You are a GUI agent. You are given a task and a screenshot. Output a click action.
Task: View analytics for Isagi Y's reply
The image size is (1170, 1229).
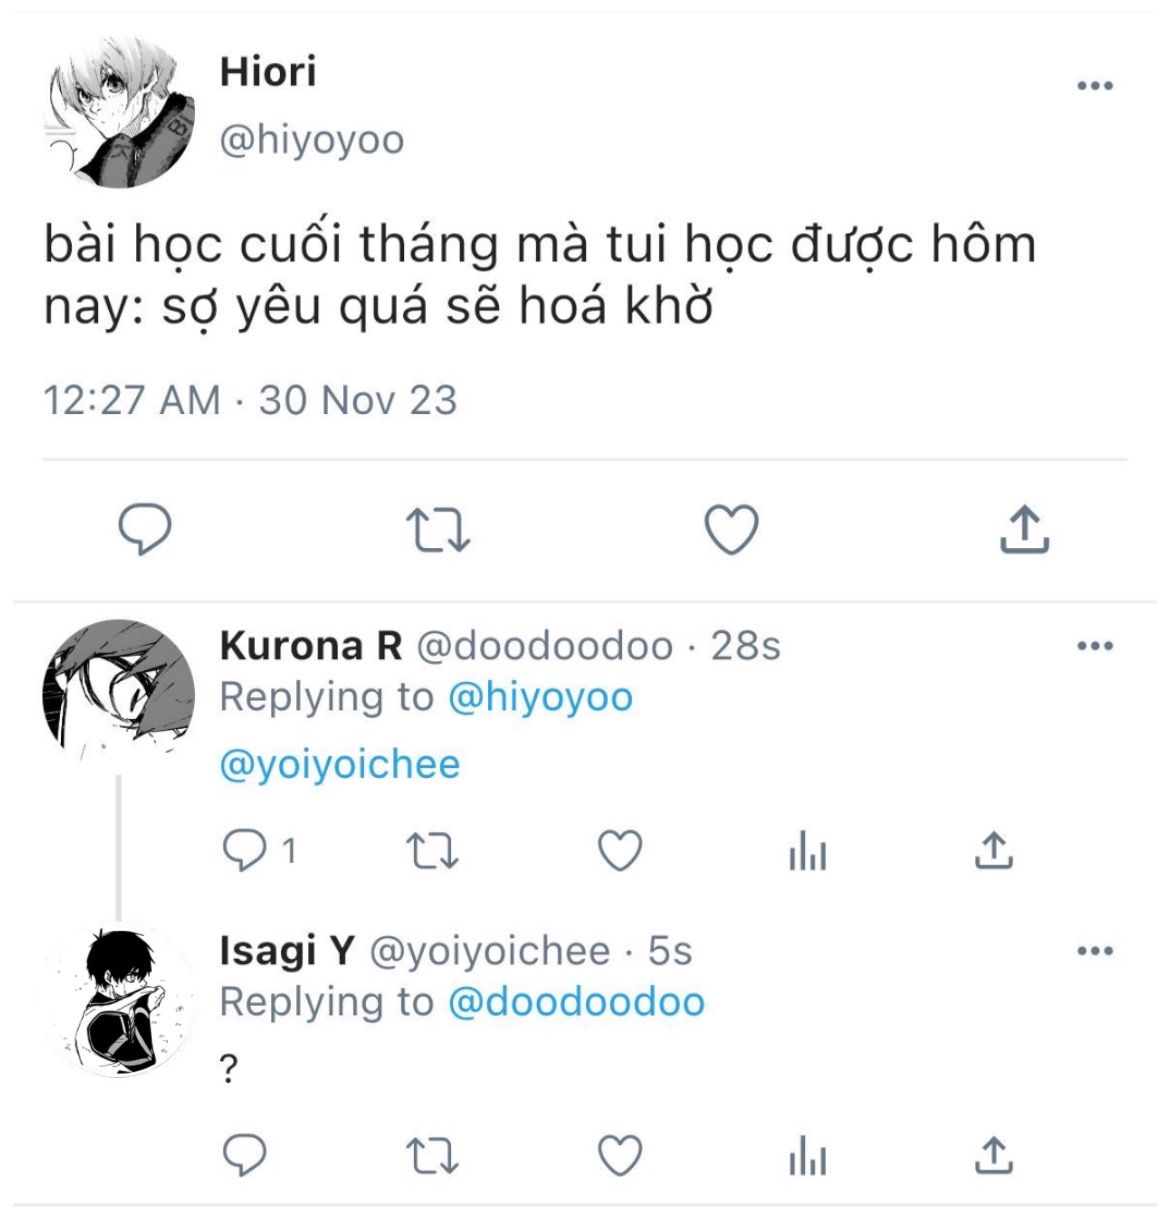807,1159
